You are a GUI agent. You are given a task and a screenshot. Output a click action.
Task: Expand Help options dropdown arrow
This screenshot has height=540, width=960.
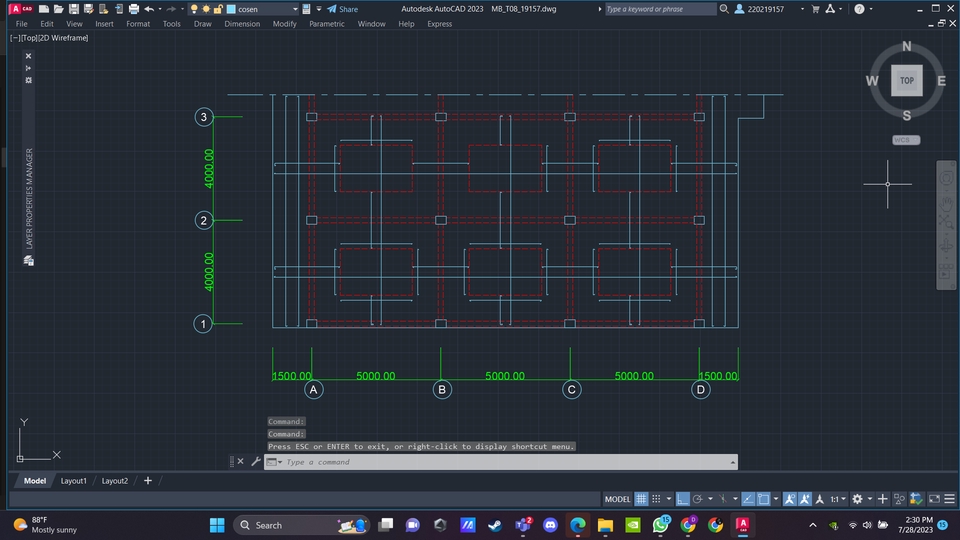coord(871,9)
